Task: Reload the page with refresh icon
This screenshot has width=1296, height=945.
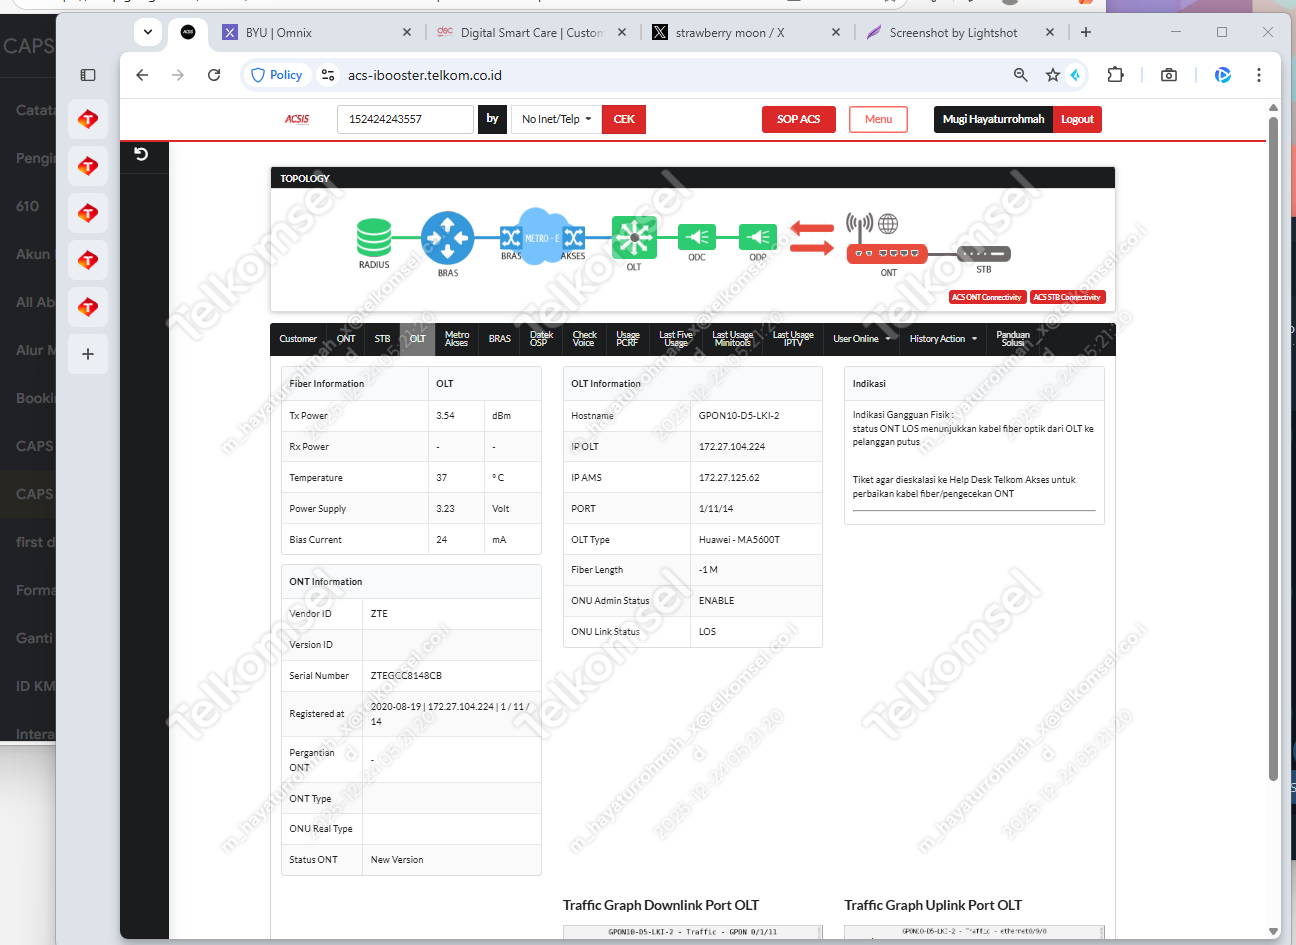Action: point(214,75)
